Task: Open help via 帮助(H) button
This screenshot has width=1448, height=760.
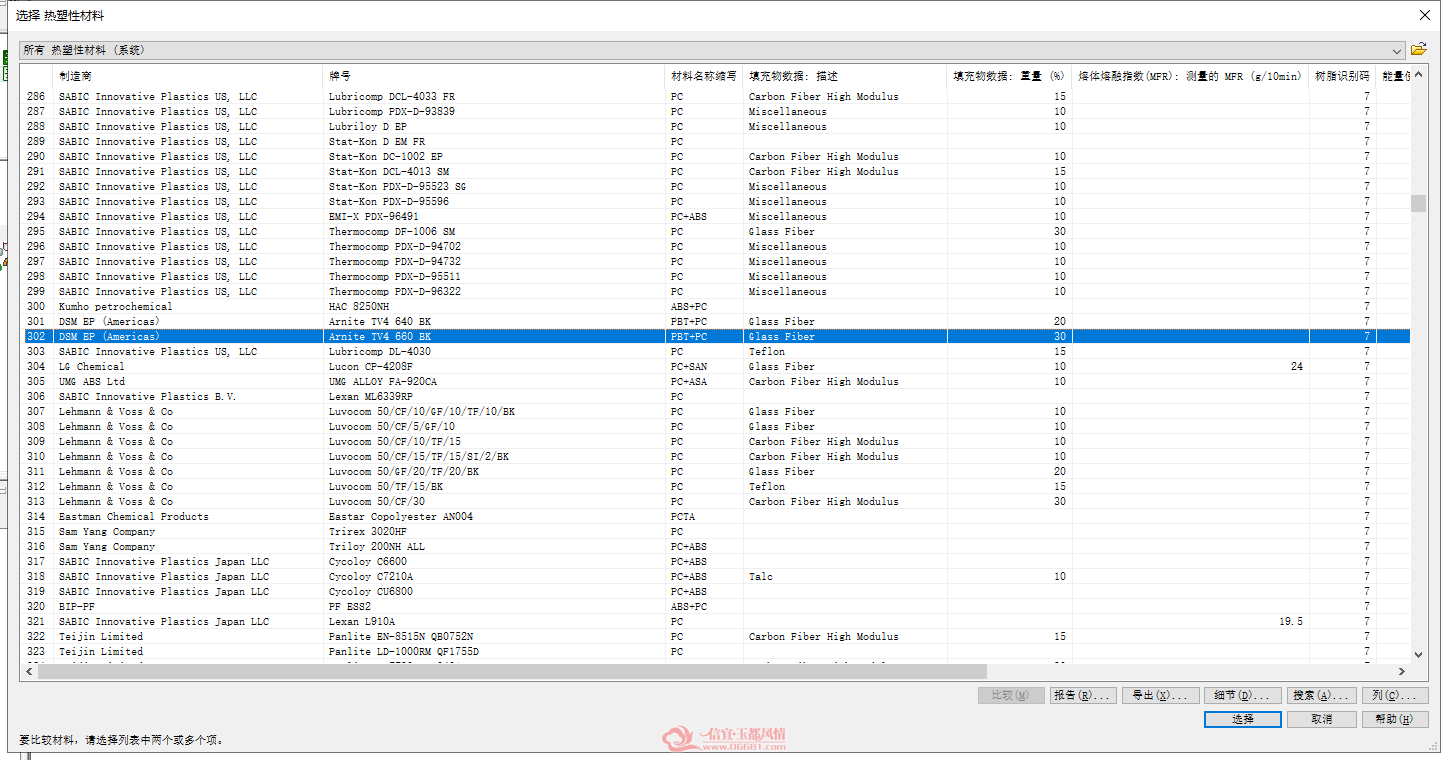Action: coord(1394,719)
